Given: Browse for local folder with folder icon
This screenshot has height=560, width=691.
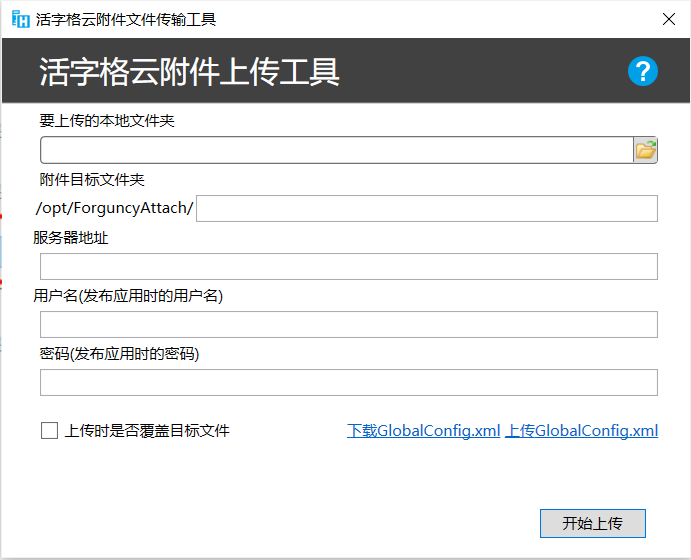Looking at the screenshot, I should click(x=645, y=150).
